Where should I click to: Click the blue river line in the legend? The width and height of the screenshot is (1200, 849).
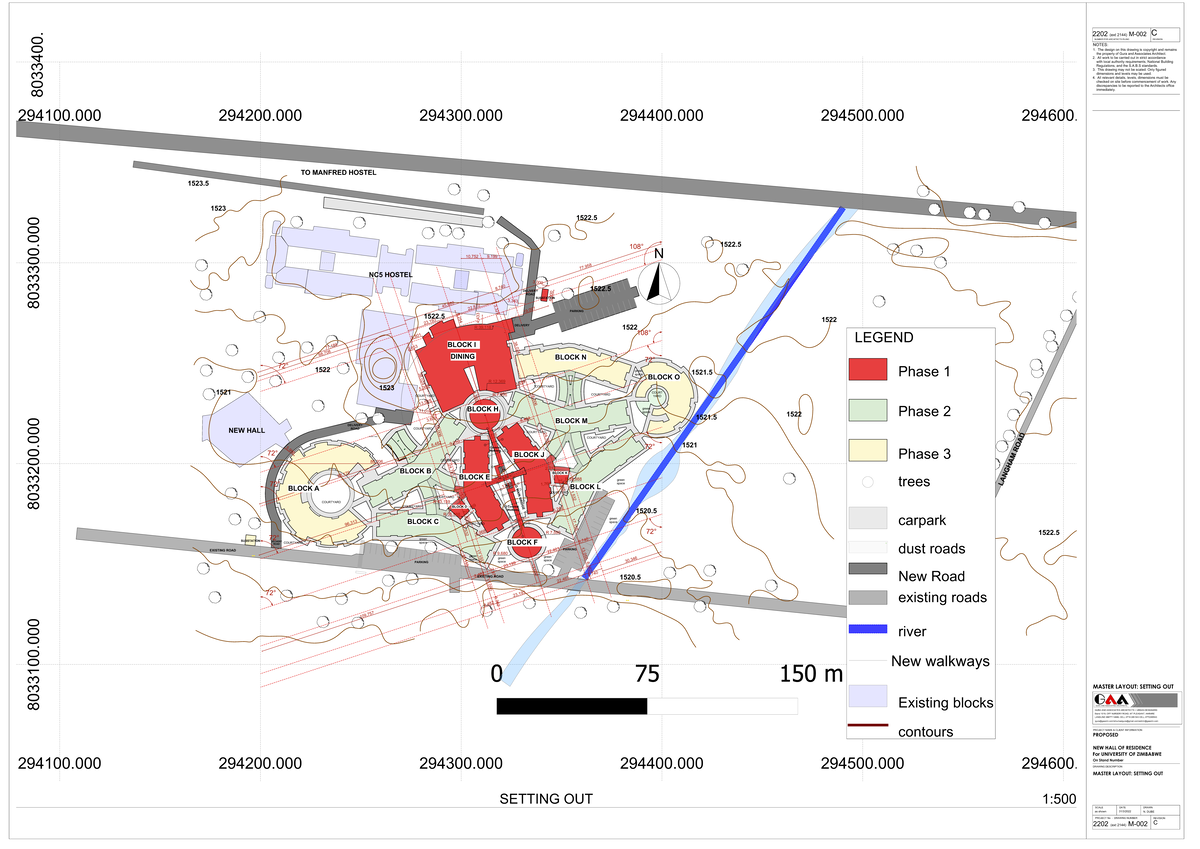click(866, 631)
